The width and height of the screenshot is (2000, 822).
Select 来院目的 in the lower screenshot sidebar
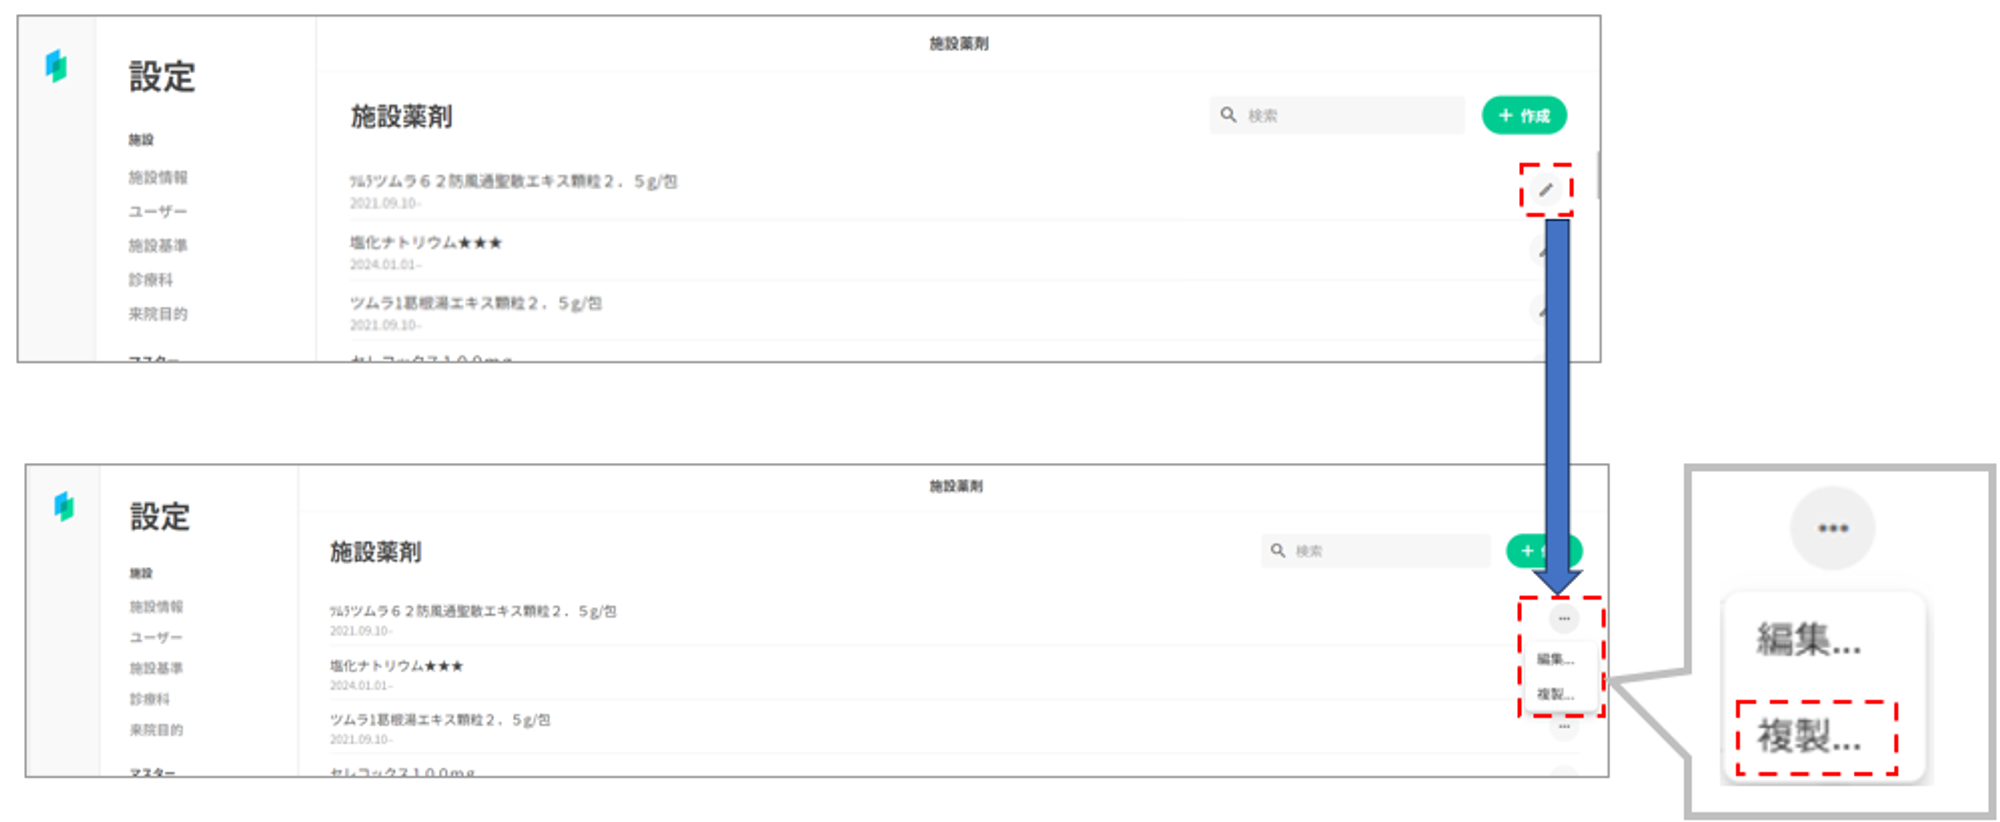(156, 730)
